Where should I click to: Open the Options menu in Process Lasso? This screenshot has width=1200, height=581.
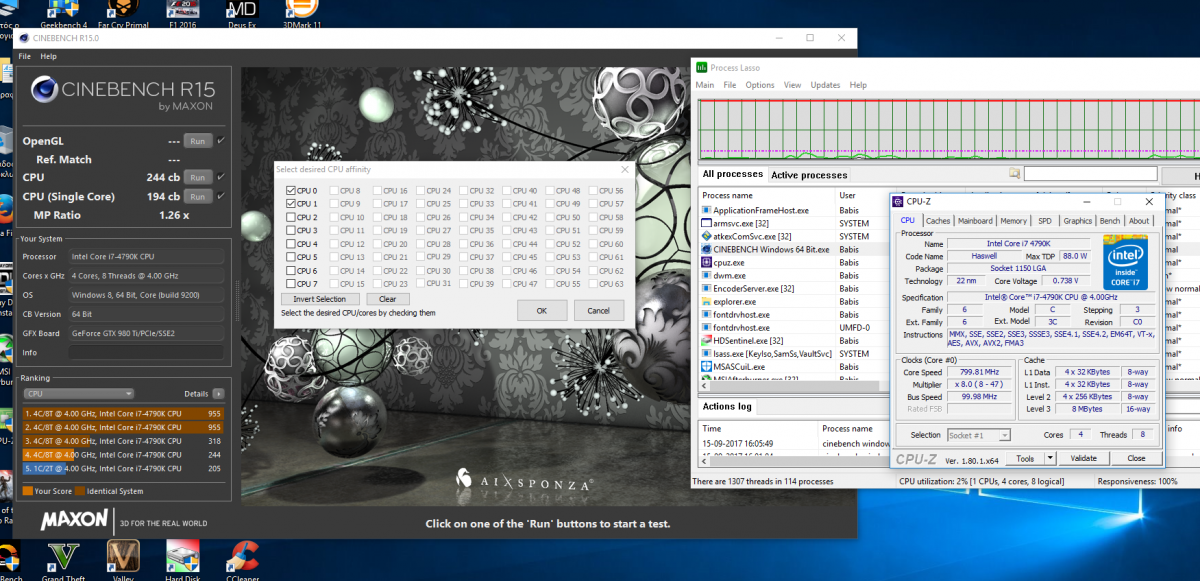[x=760, y=85]
